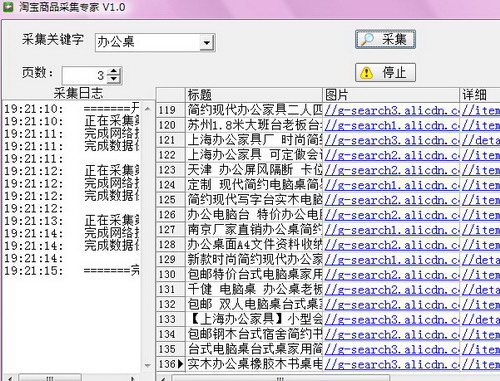Select title cell 办公桌面A4文件资料收纳
Viewport: 500px width, 381px height.
click(x=254, y=244)
